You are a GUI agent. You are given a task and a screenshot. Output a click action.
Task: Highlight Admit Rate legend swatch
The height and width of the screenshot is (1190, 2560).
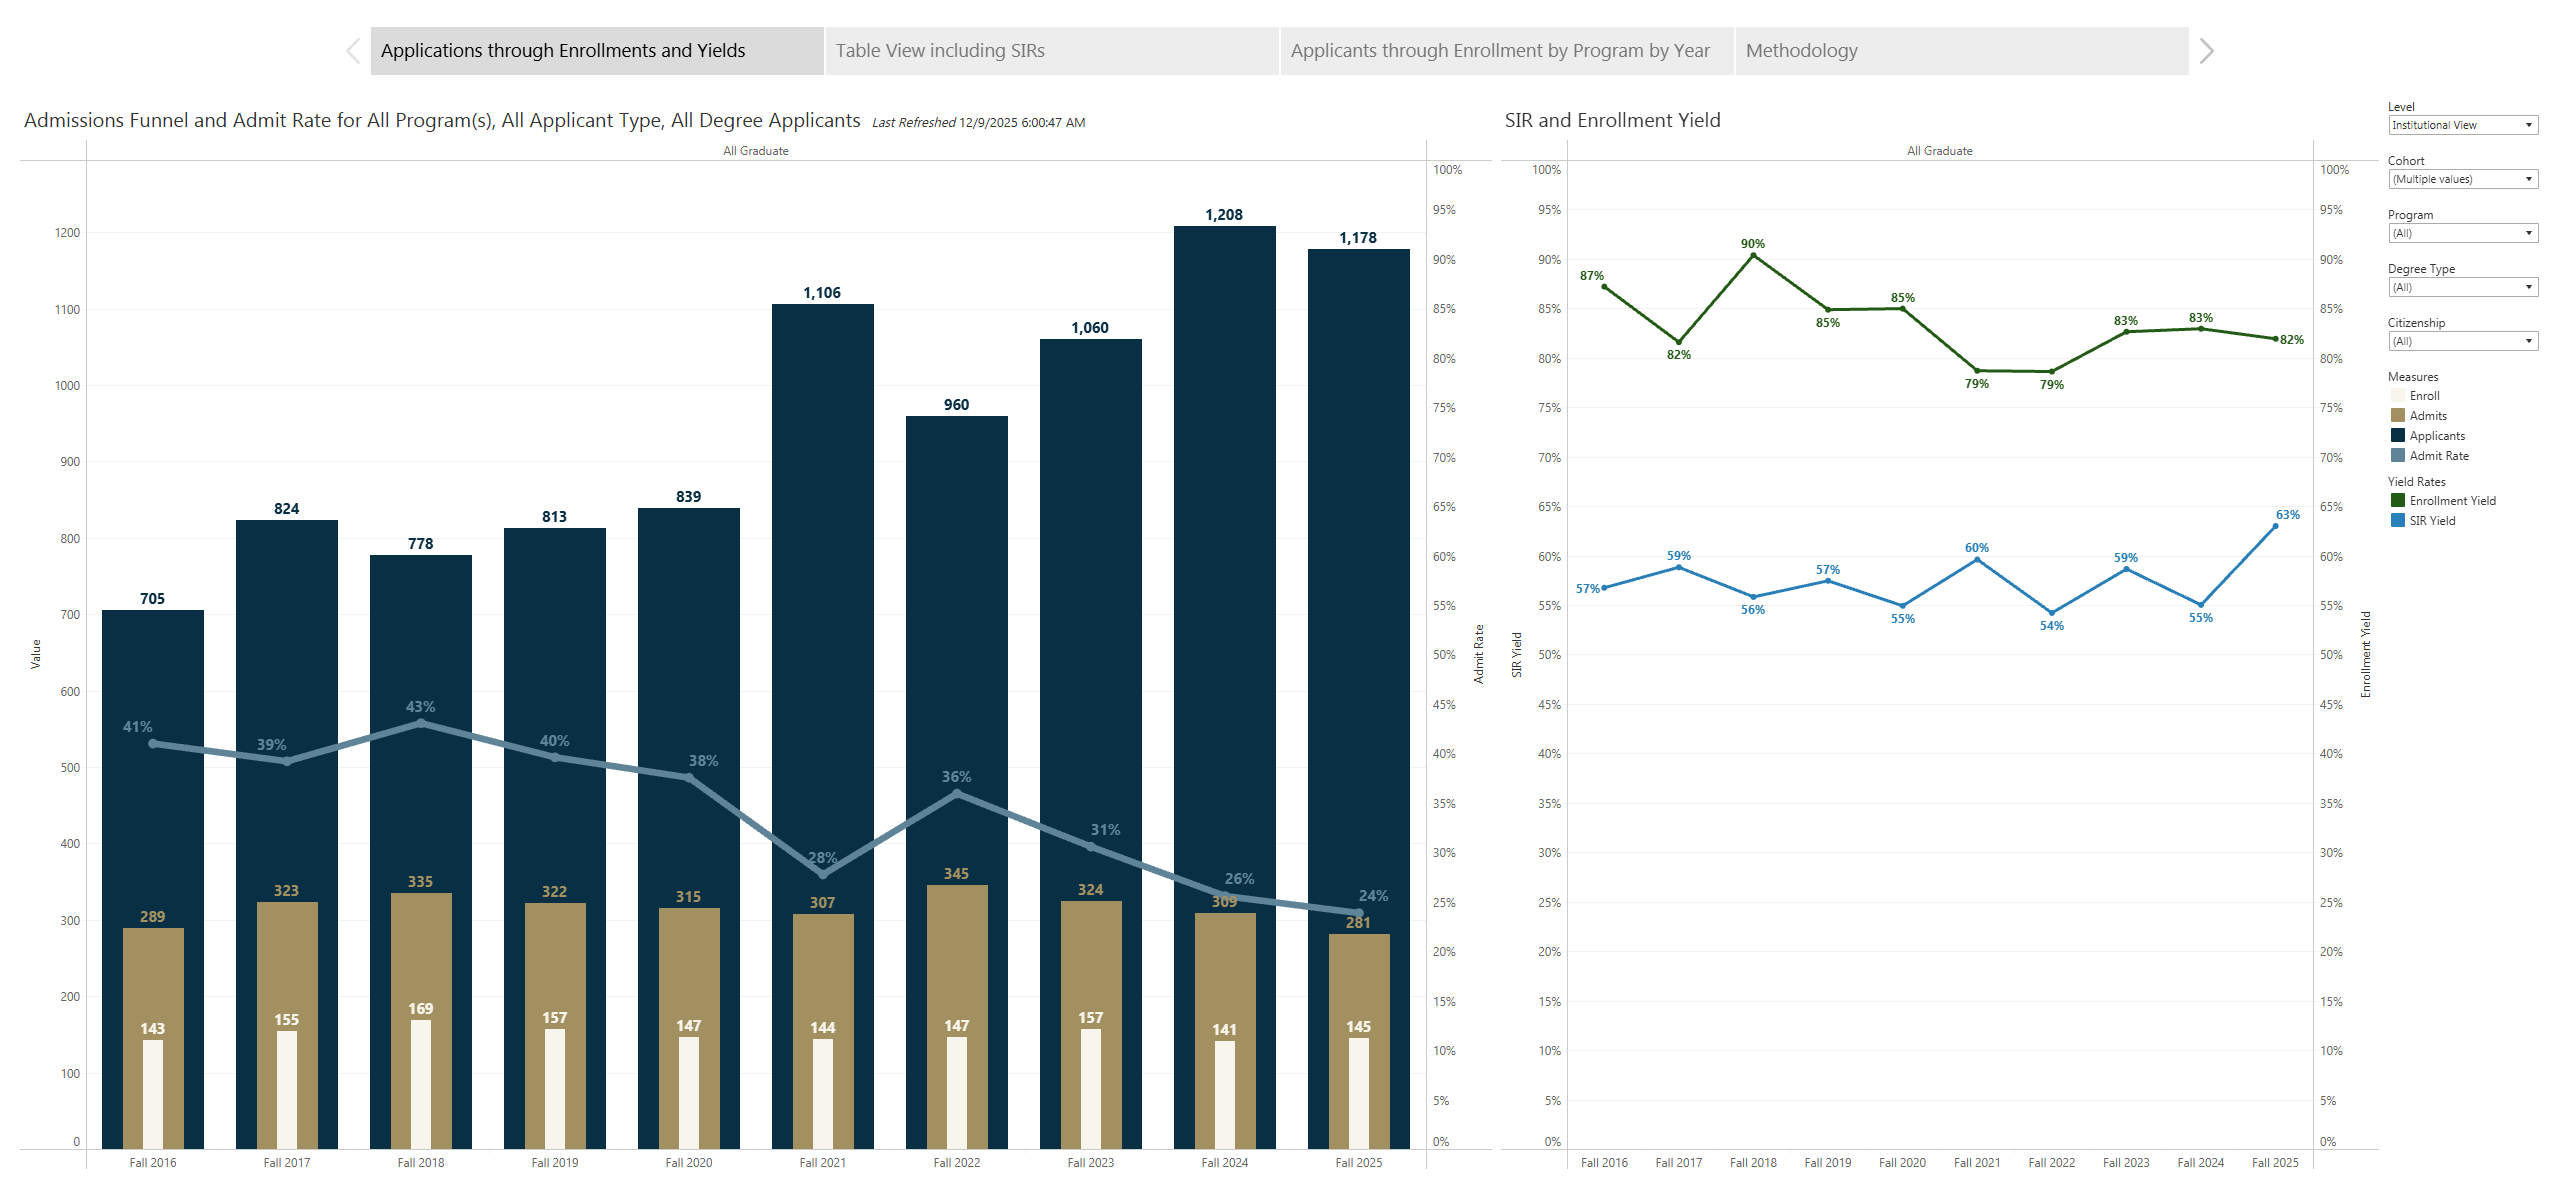(2397, 456)
